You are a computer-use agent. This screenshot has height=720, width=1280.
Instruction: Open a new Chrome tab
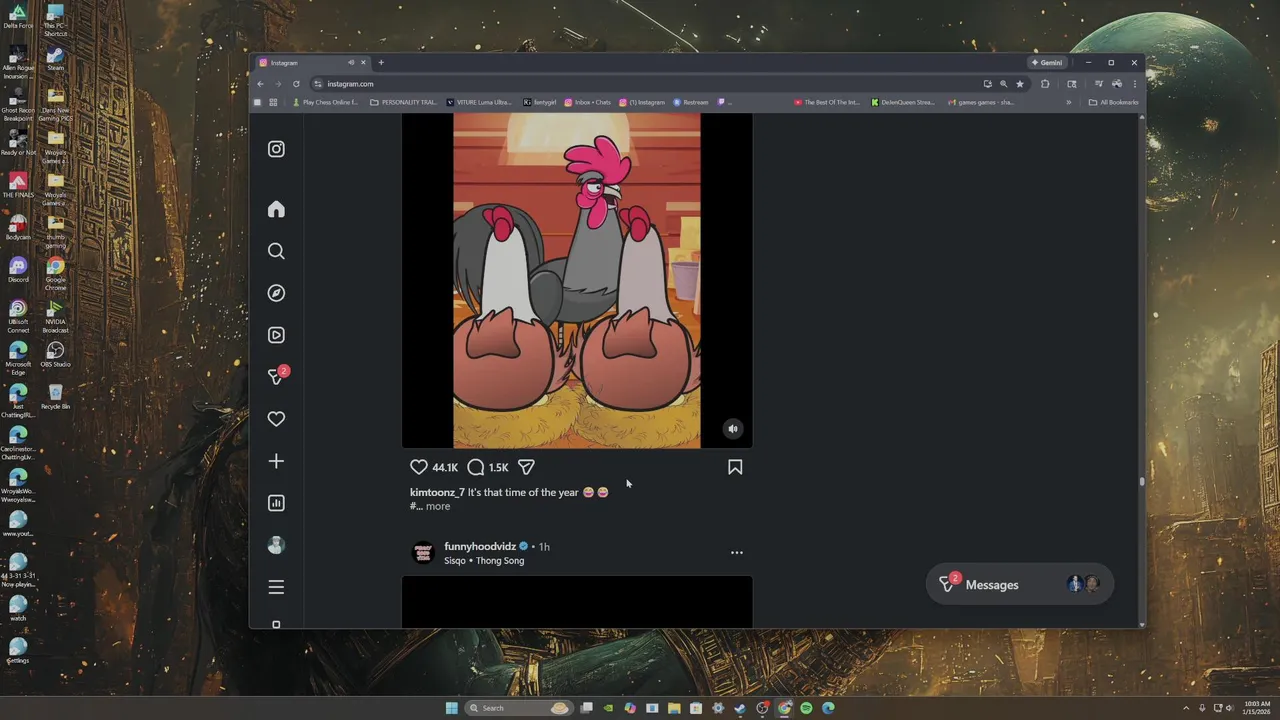(x=381, y=62)
